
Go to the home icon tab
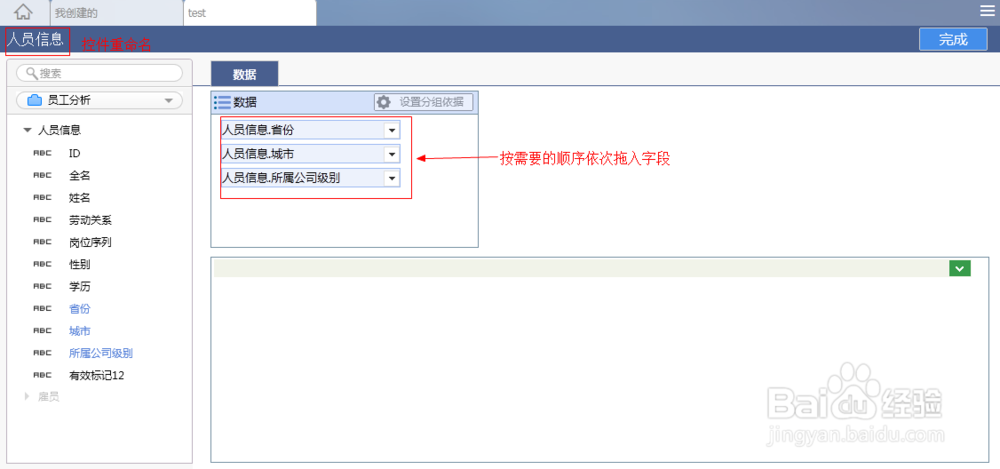(23, 11)
